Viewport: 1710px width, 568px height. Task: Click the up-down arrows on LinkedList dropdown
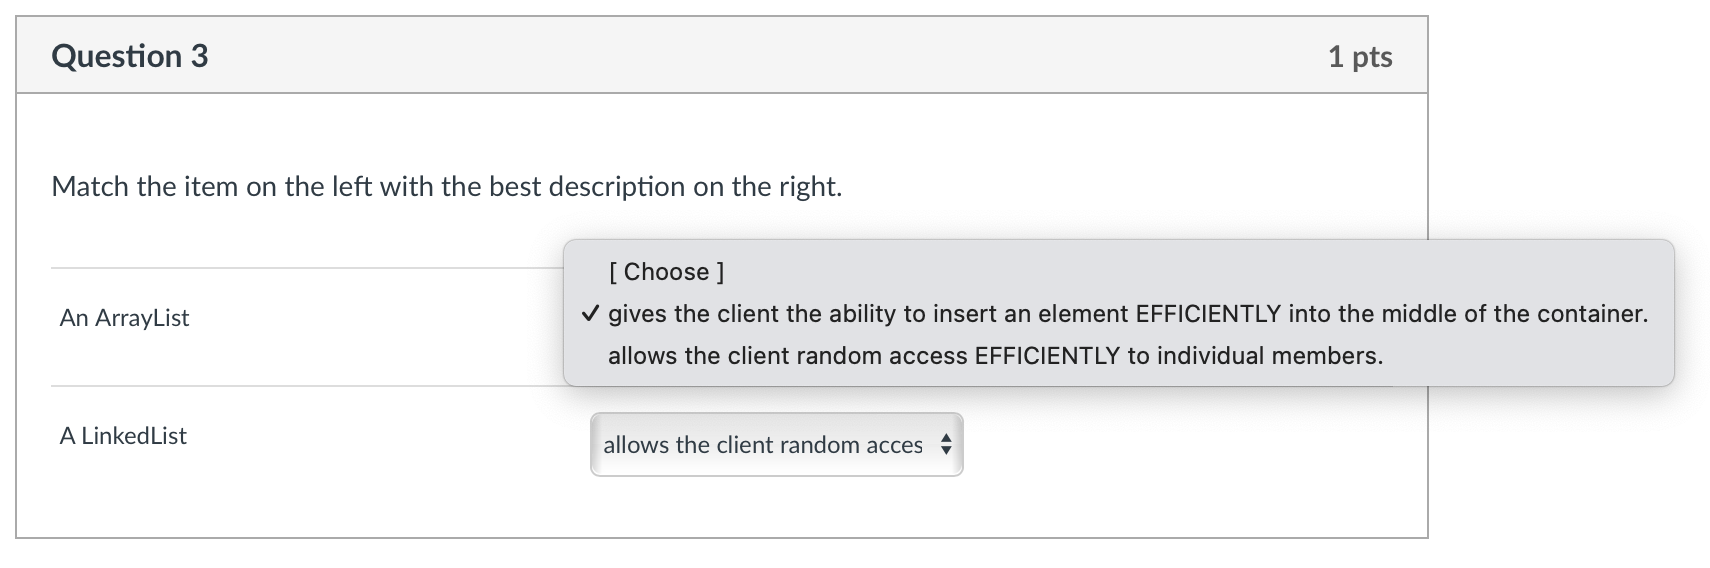[946, 445]
